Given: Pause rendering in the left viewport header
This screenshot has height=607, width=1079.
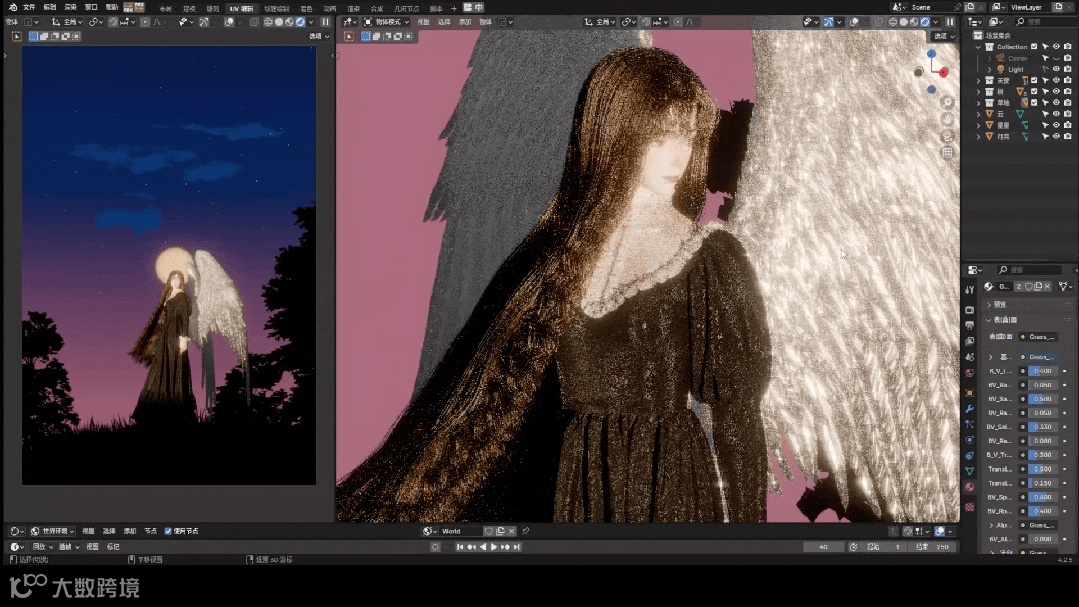Looking at the screenshot, I should [325, 22].
